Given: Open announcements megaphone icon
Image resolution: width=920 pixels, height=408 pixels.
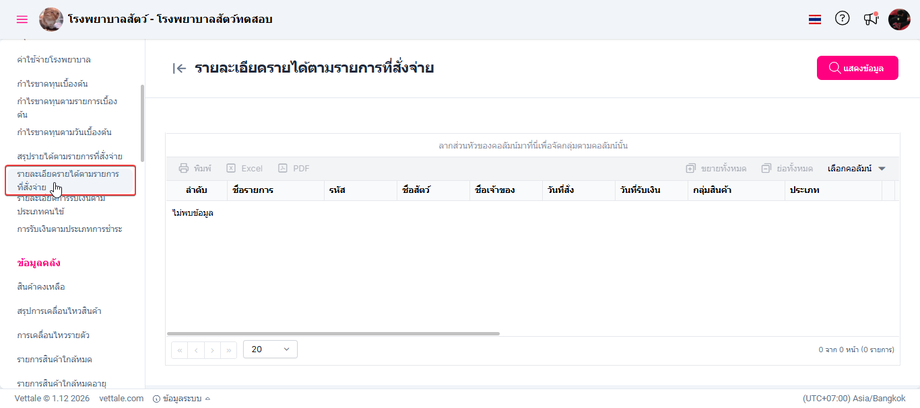Looking at the screenshot, I should (871, 19).
